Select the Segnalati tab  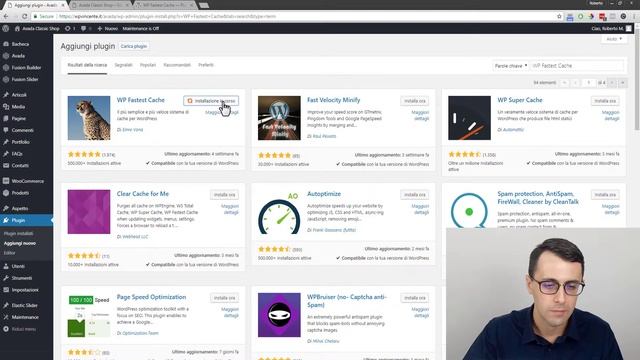click(123, 65)
